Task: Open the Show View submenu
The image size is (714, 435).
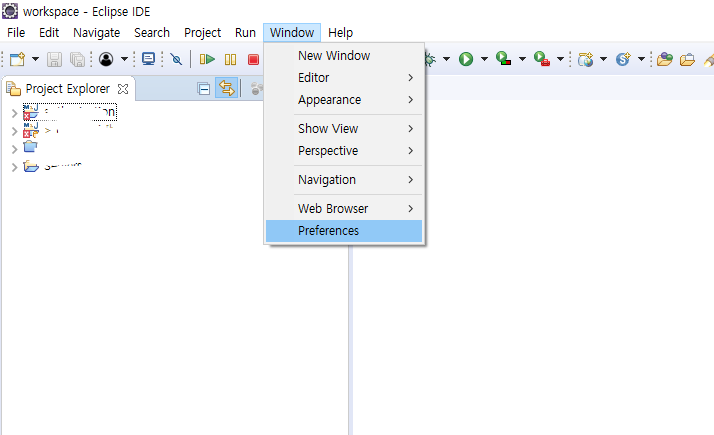Action: tap(344, 129)
